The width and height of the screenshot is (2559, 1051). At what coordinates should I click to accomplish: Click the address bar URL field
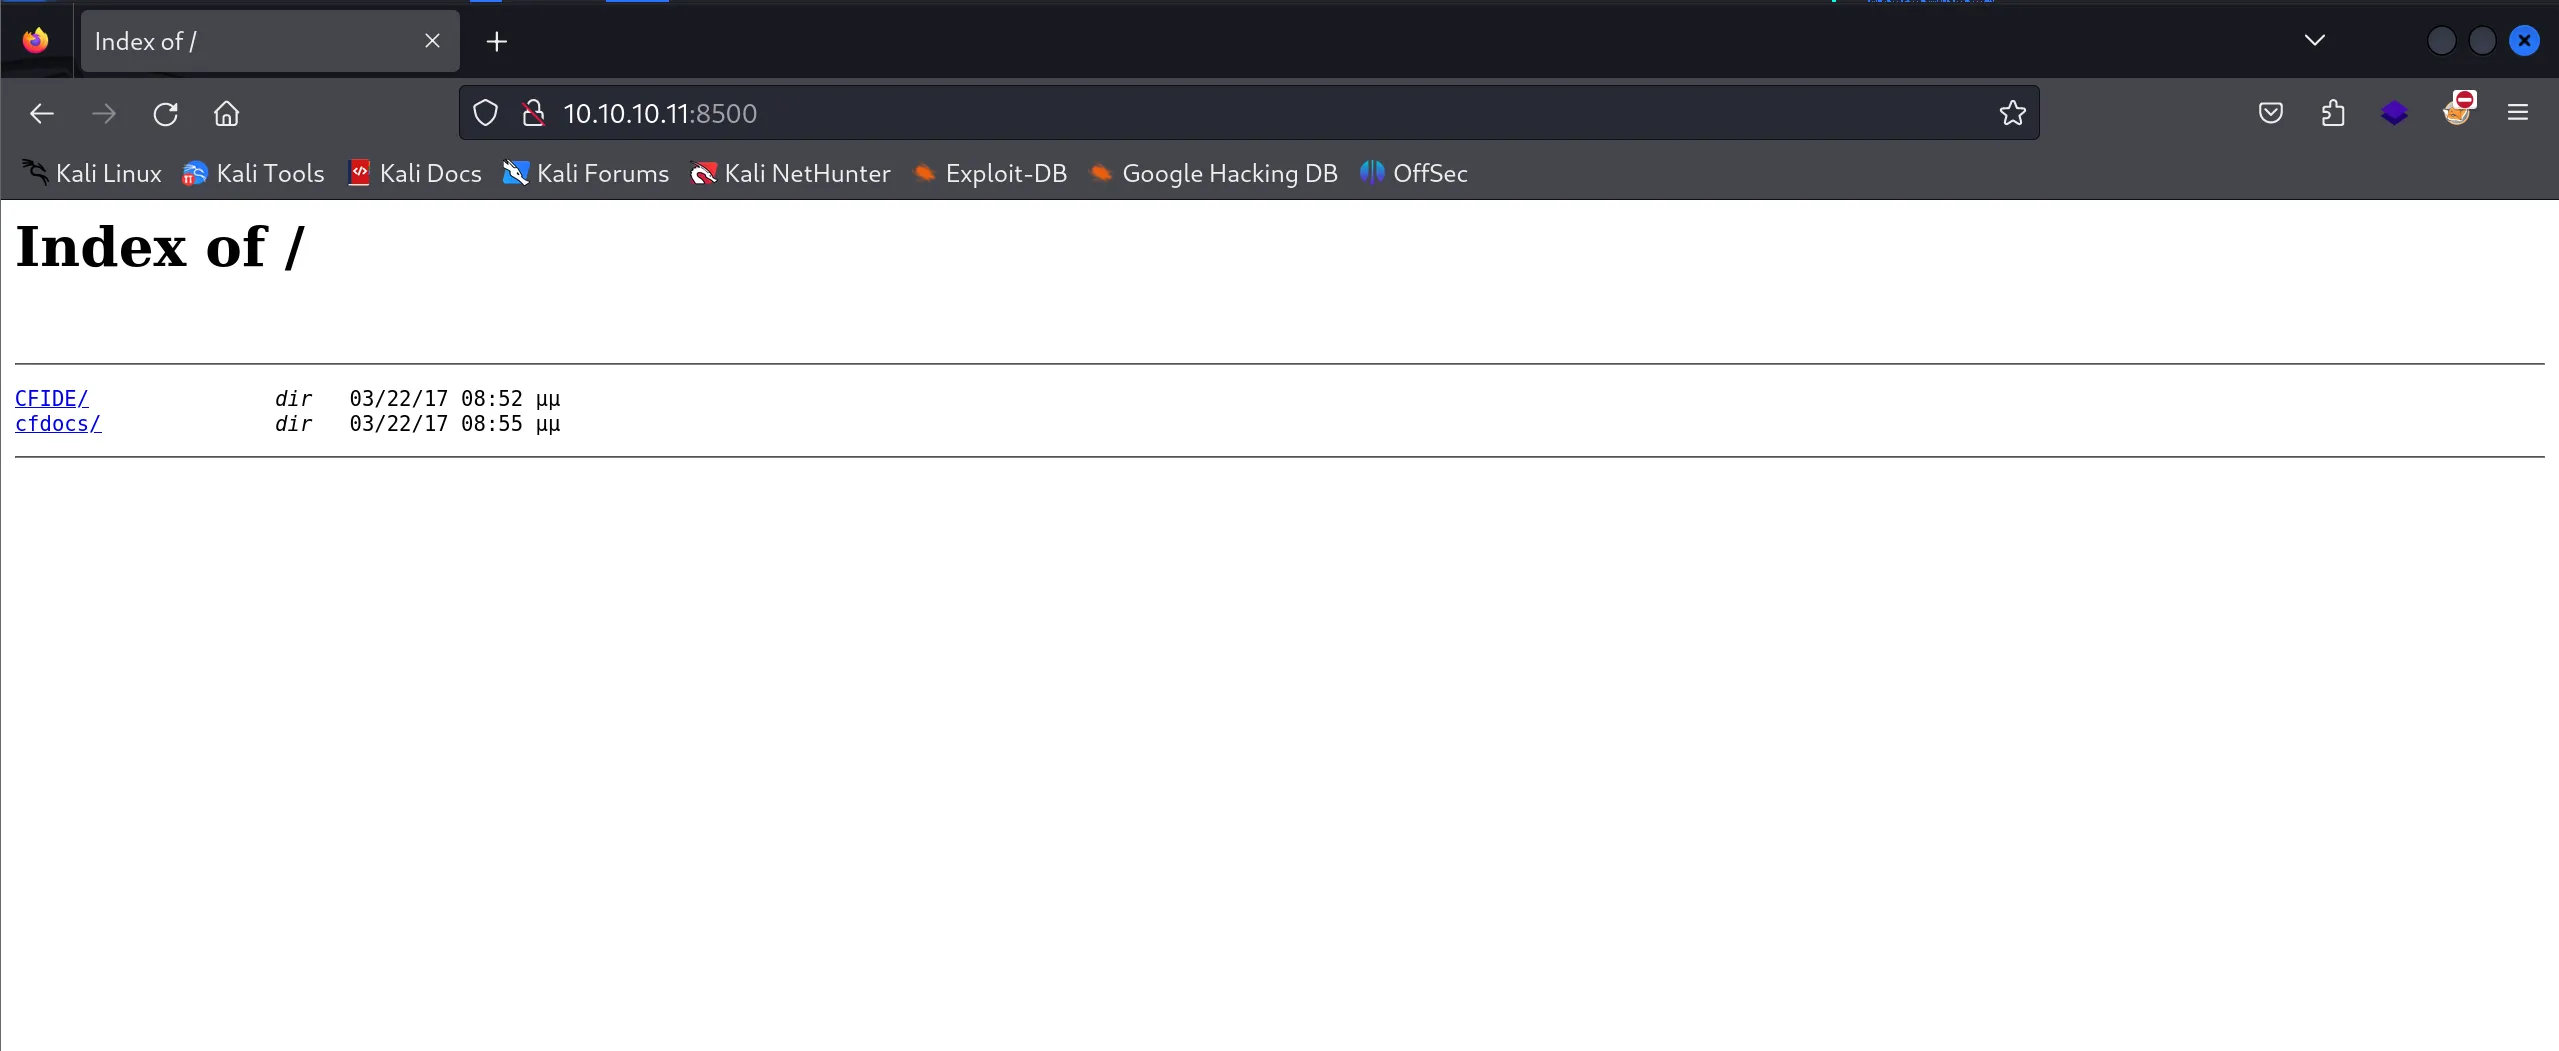[1200, 114]
